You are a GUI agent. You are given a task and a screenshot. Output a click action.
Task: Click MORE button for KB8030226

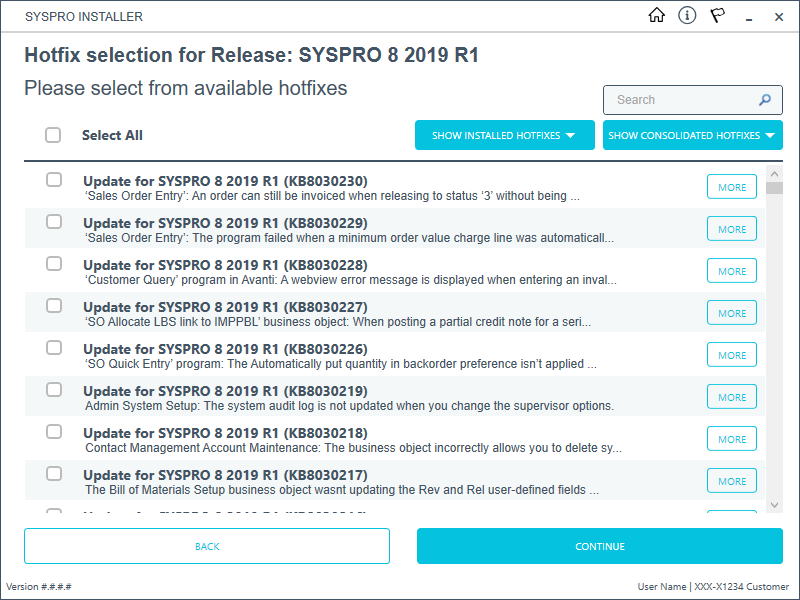(732, 355)
